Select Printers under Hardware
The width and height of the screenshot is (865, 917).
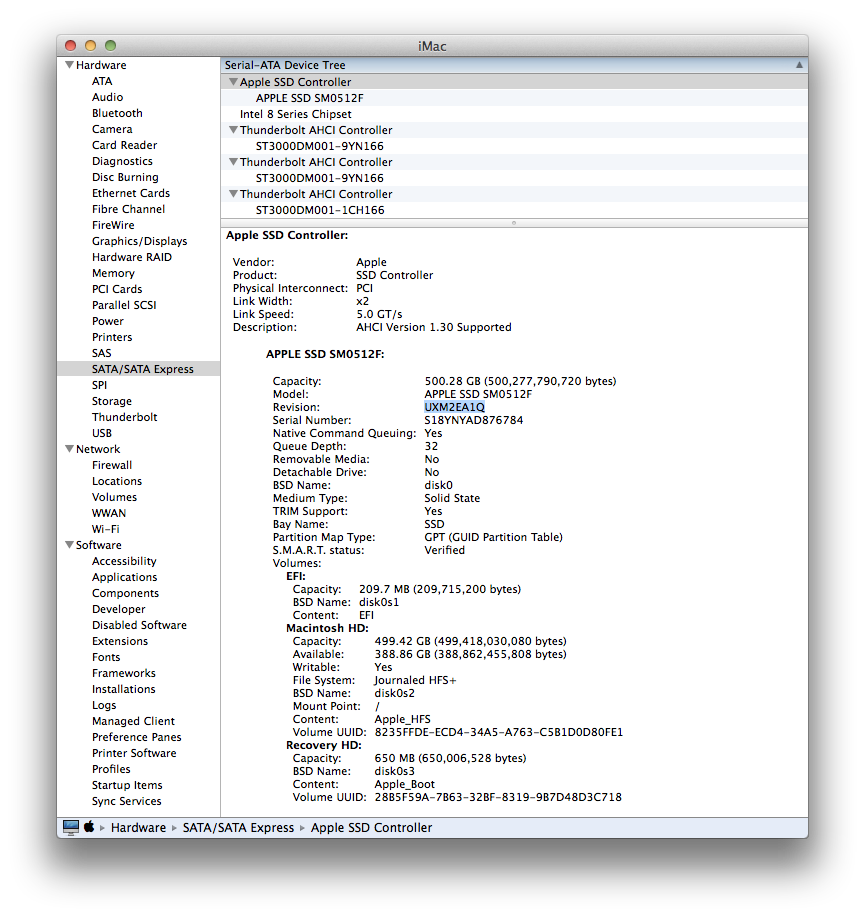(112, 337)
